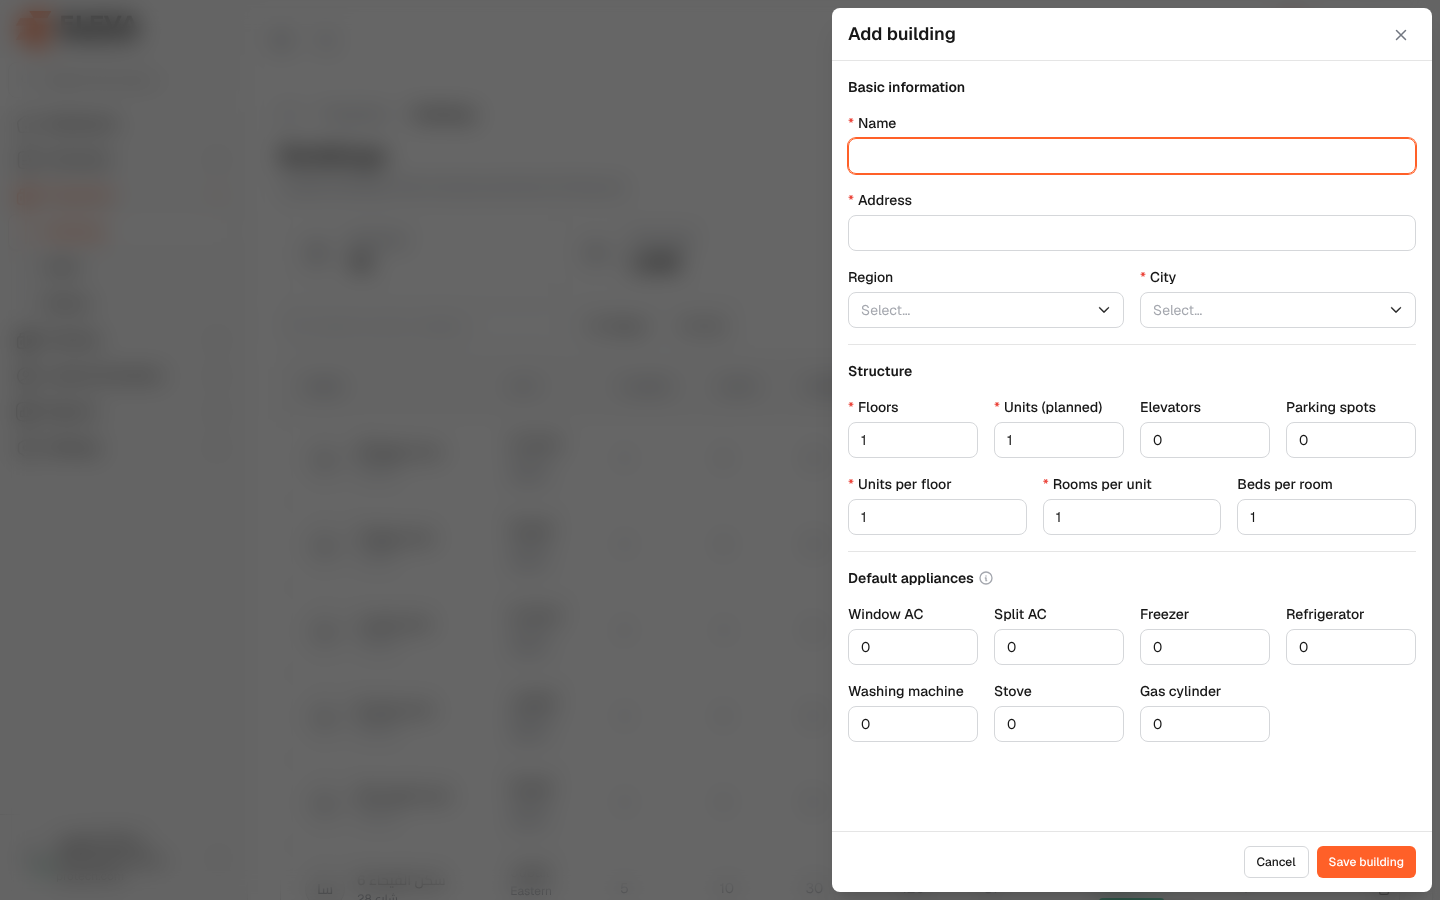
Task: Click into the Address field
Action: [x=1132, y=233]
